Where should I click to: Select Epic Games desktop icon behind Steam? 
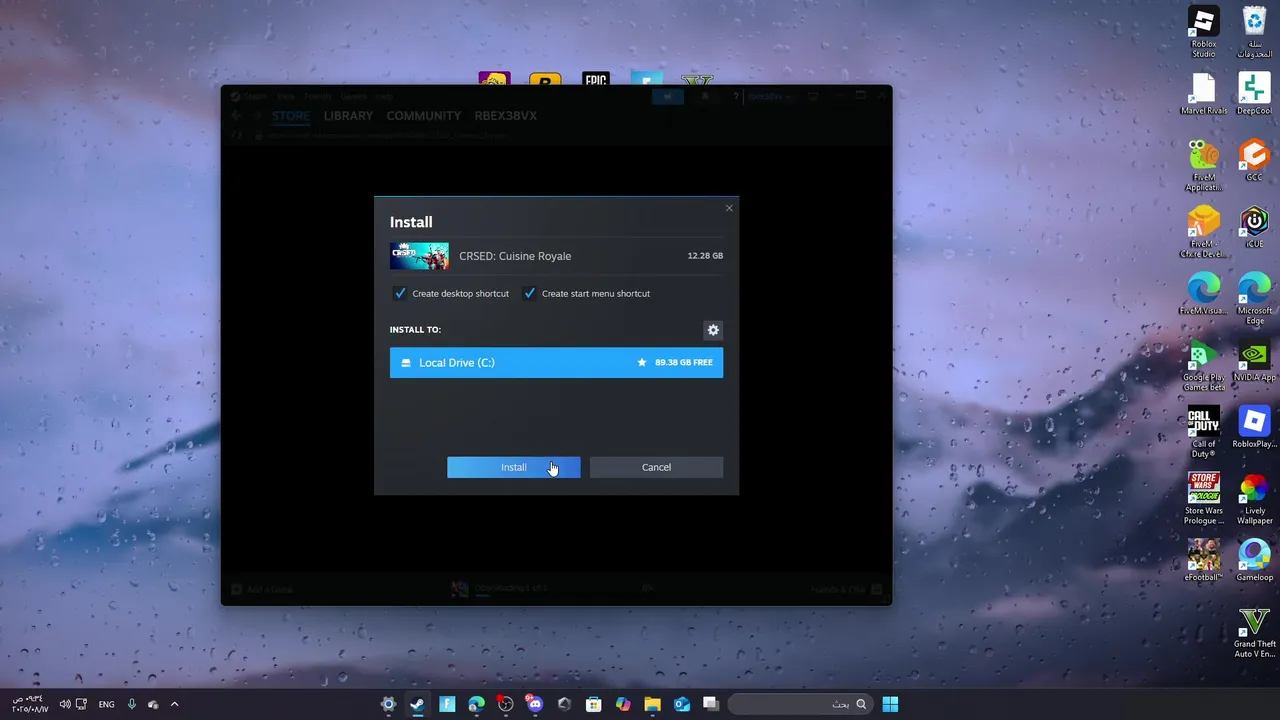click(x=596, y=80)
